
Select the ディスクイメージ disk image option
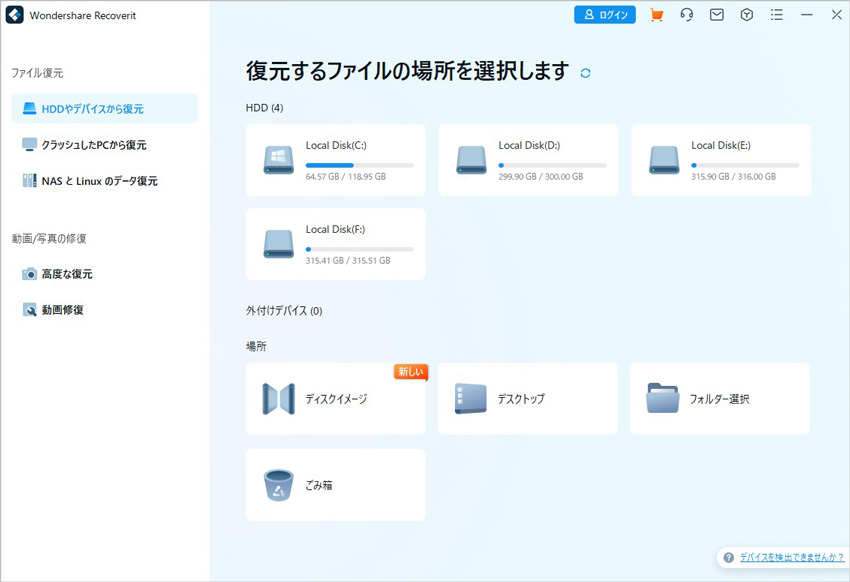click(335, 398)
